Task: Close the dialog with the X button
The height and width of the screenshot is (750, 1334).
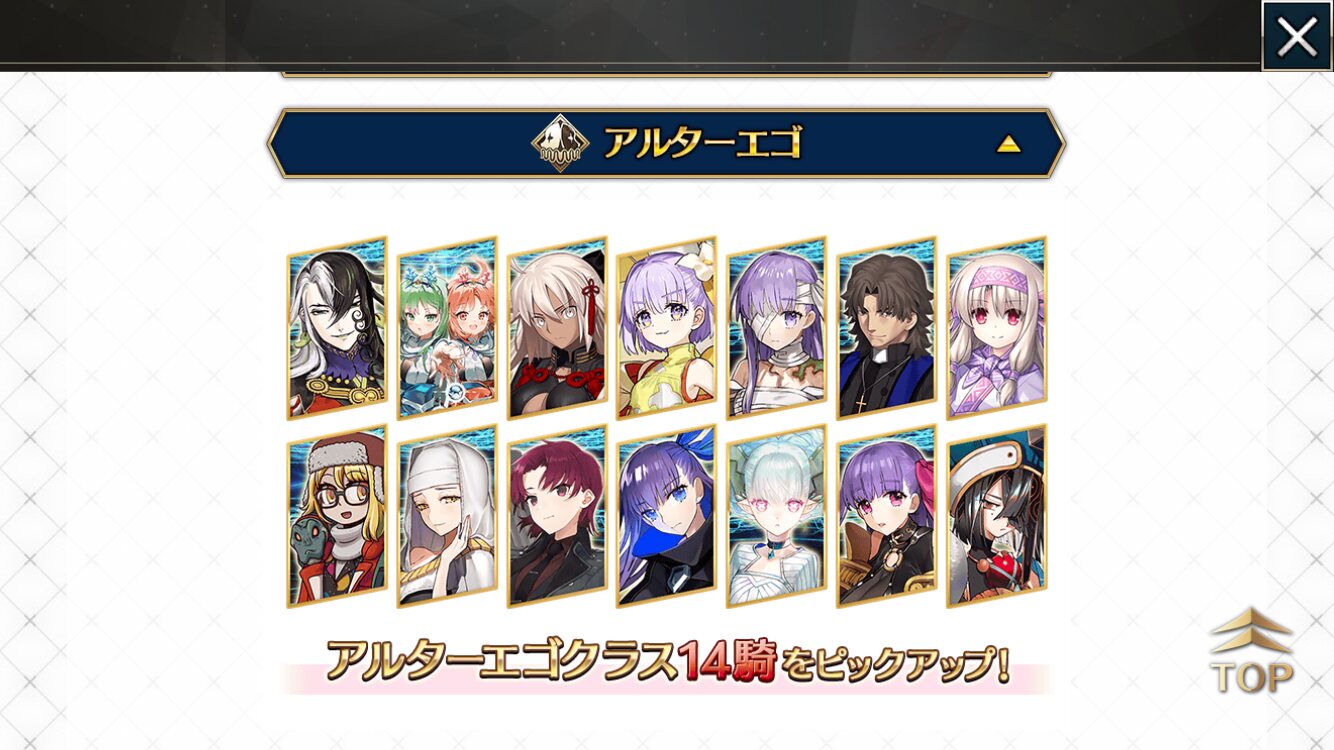Action: (1296, 36)
